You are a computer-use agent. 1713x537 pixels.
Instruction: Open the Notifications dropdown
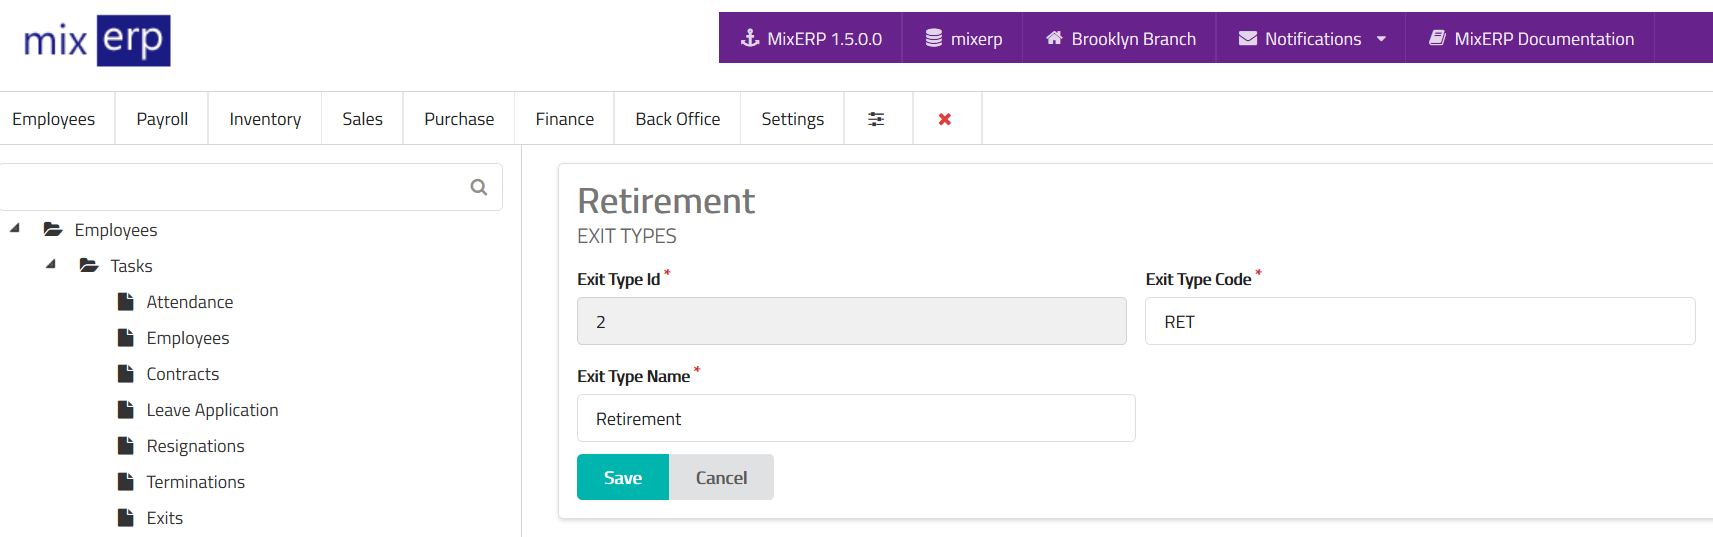click(1312, 38)
